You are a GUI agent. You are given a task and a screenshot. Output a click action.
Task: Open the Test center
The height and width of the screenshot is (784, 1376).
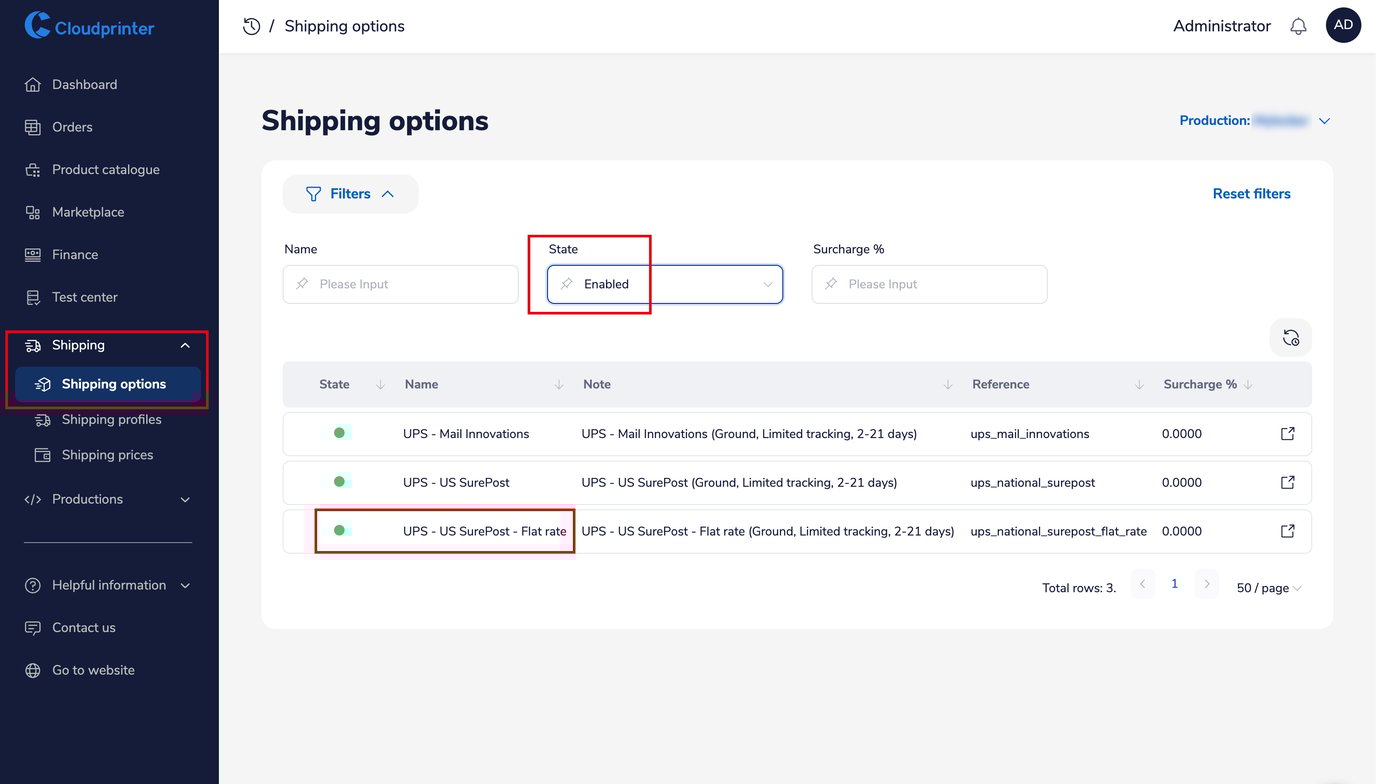click(x=84, y=296)
